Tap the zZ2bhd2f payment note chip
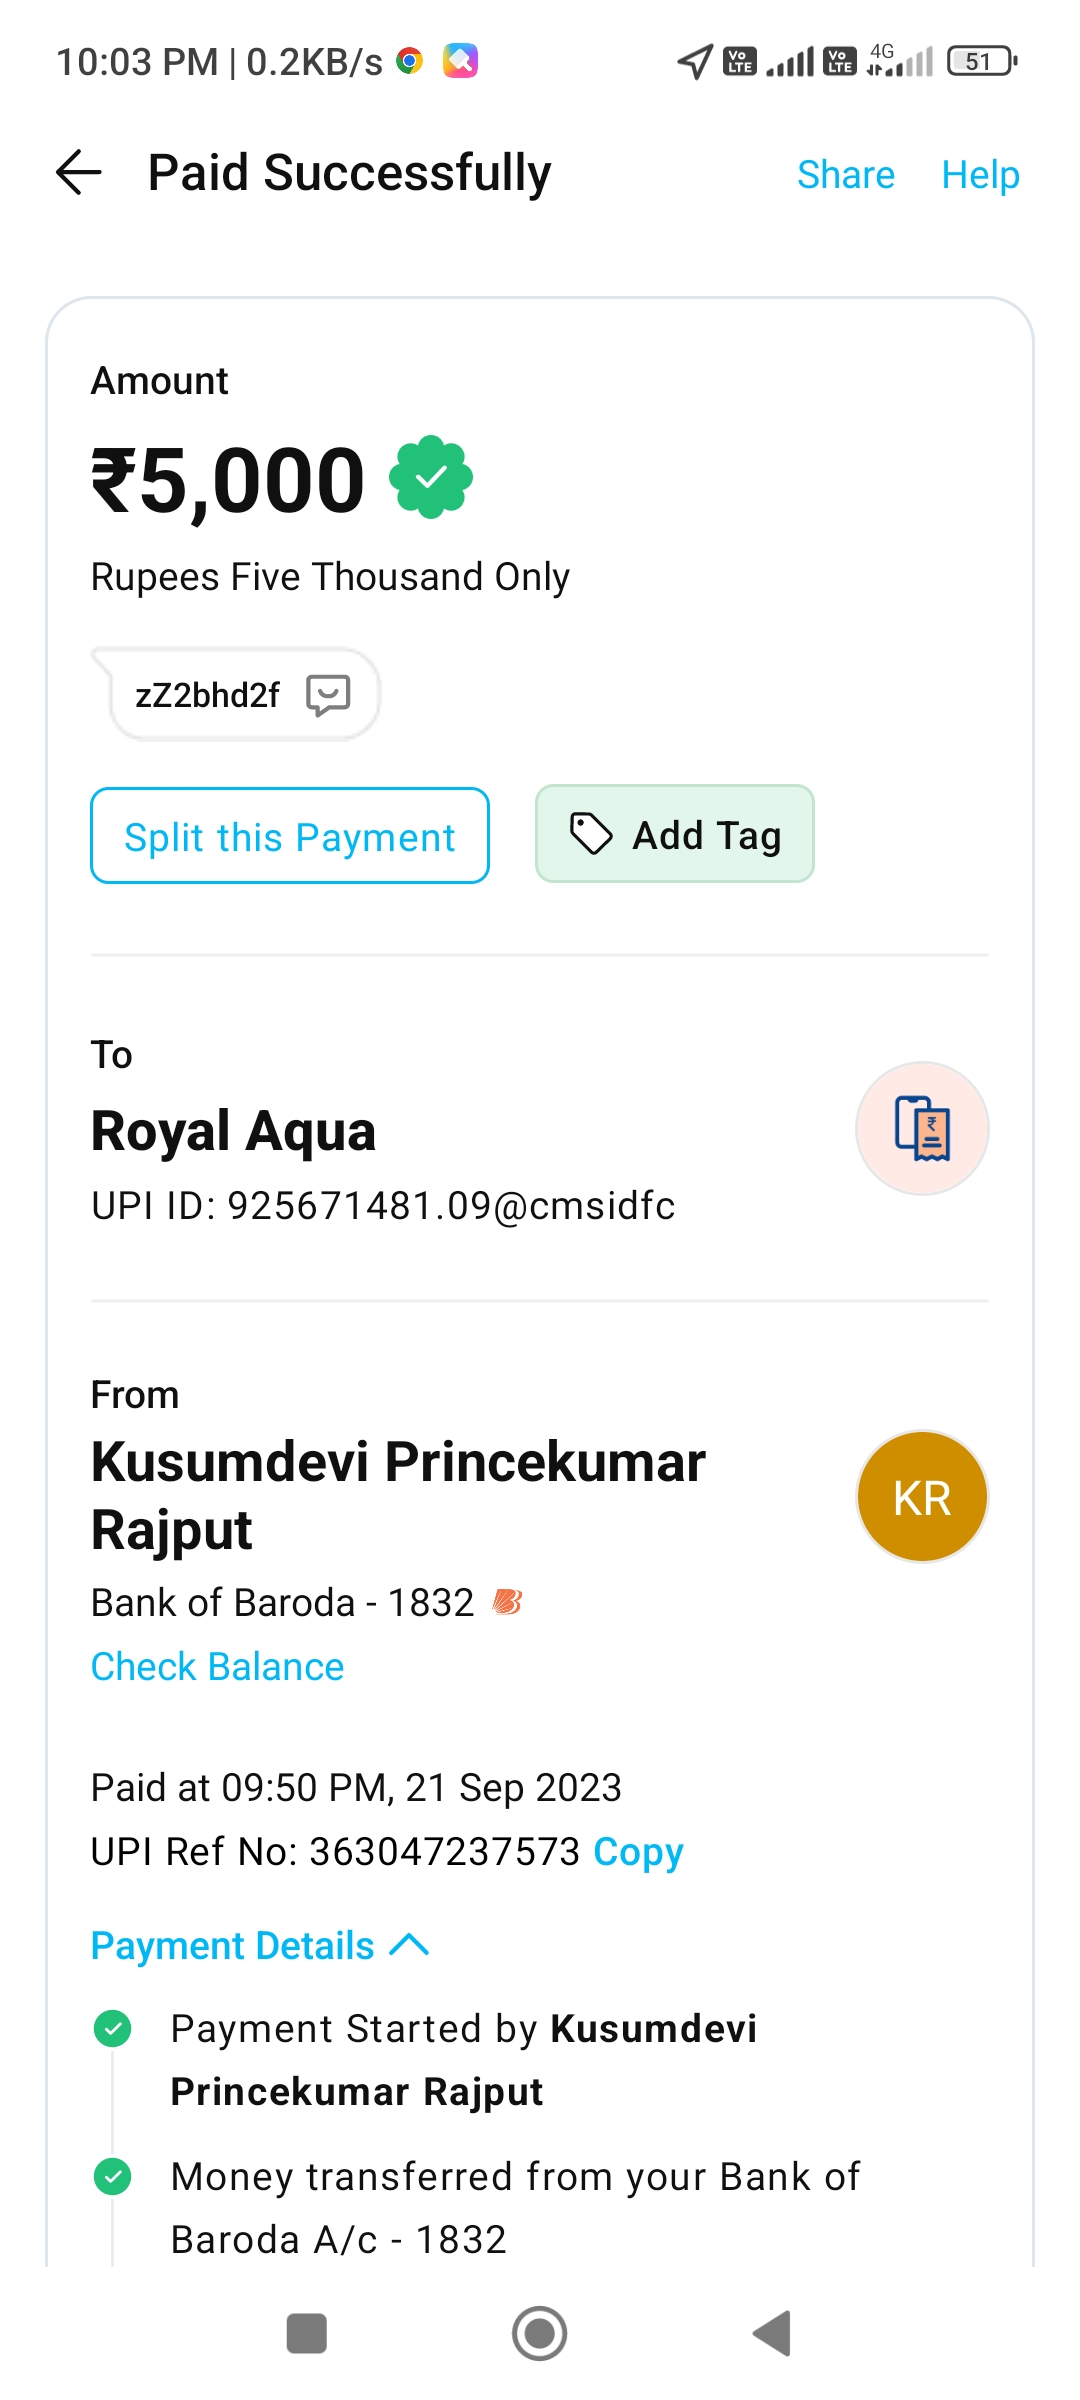 tap(208, 694)
